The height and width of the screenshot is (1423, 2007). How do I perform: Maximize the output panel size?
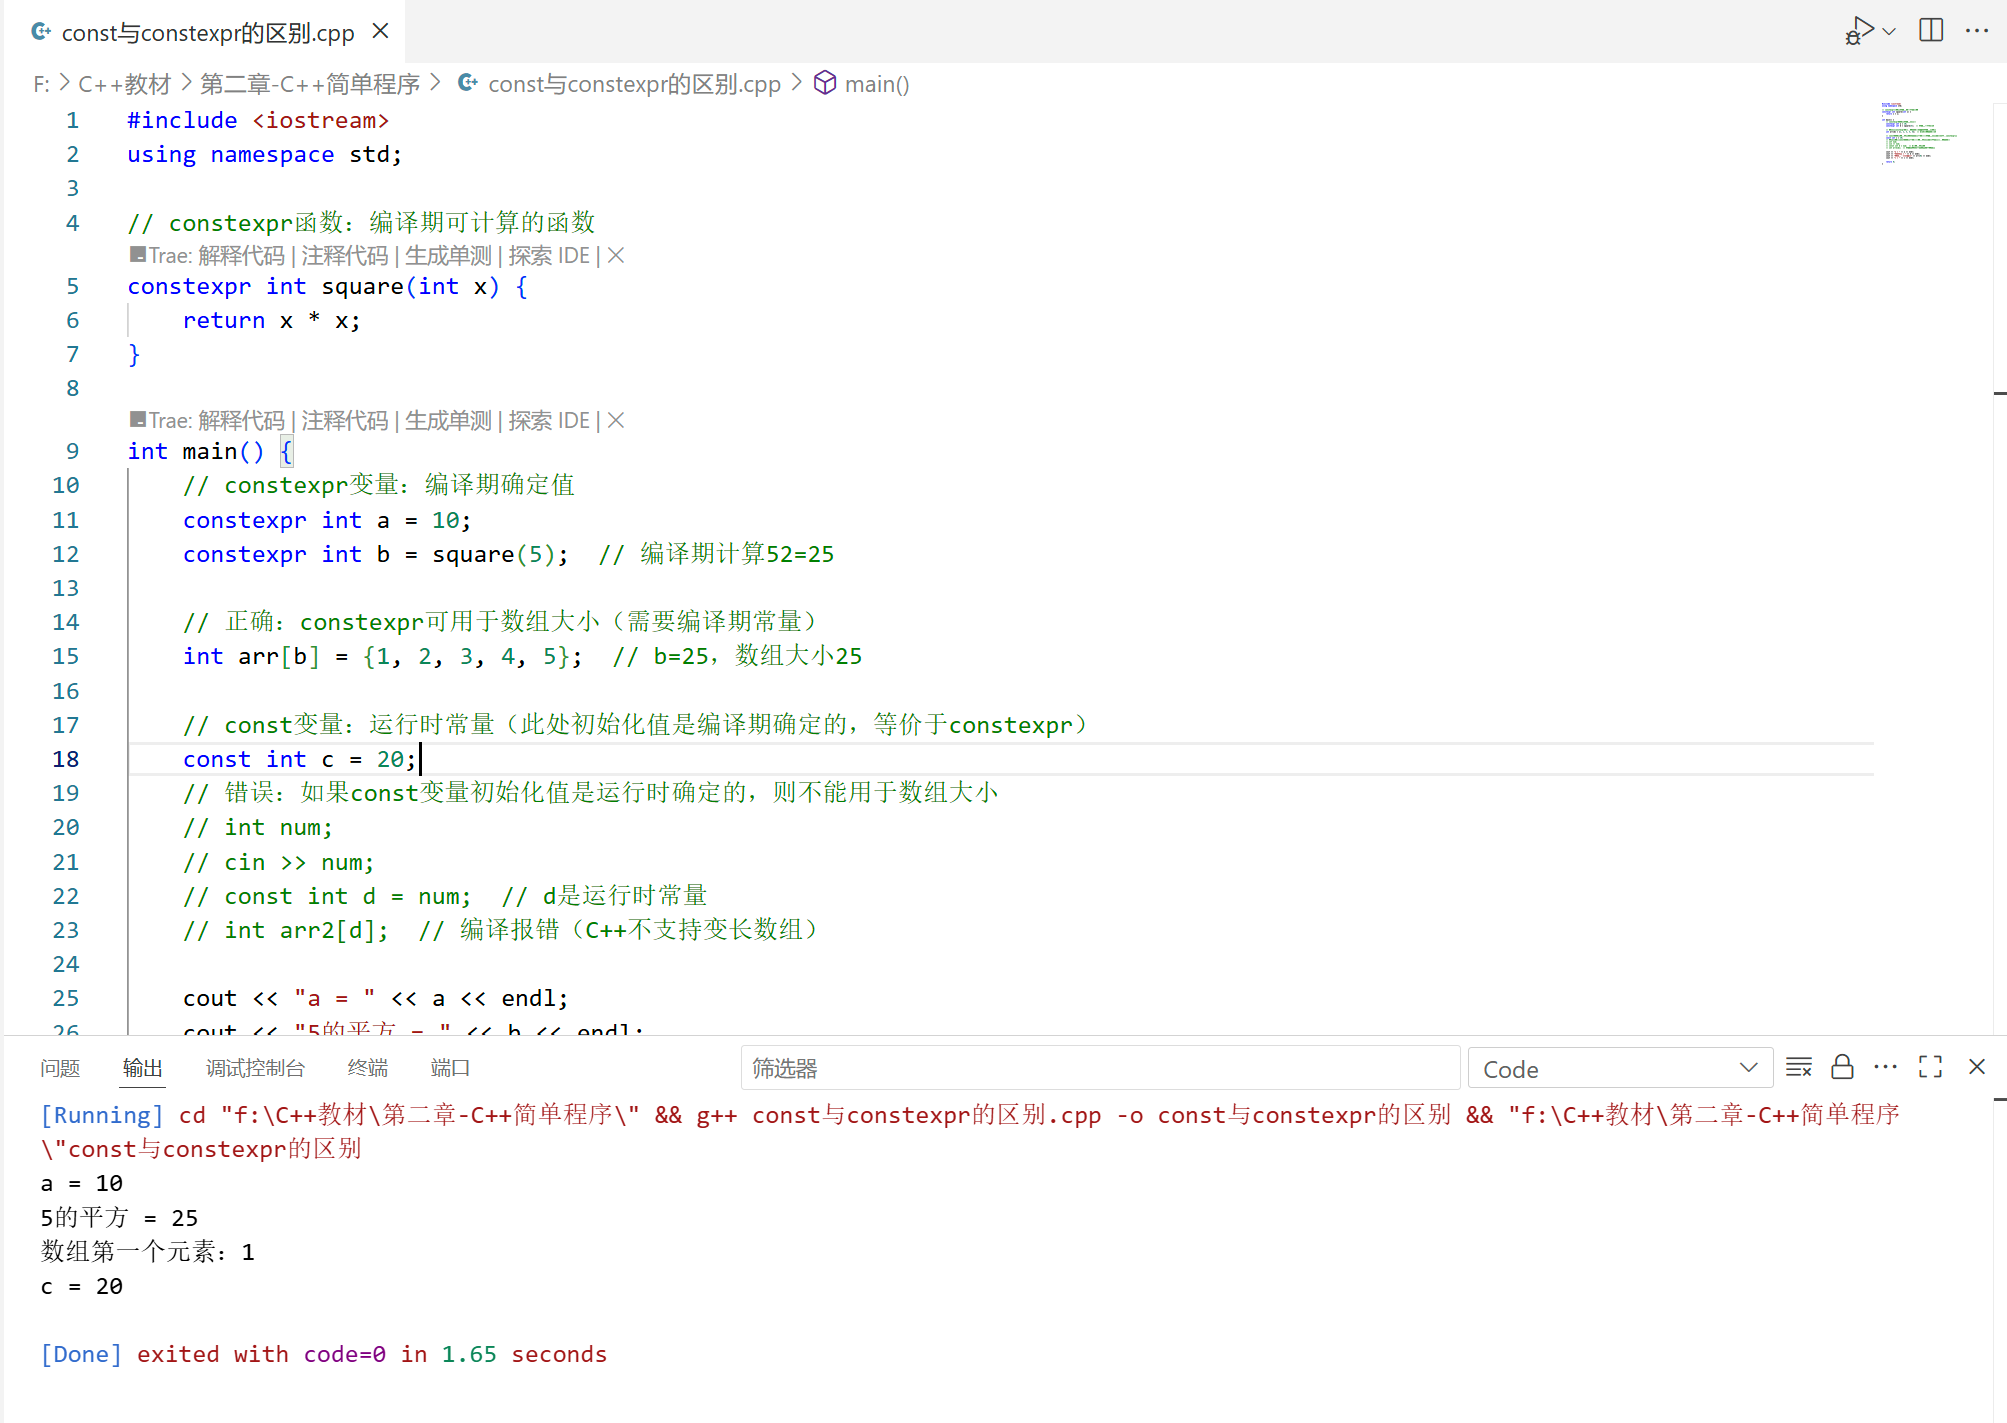click(x=1930, y=1067)
